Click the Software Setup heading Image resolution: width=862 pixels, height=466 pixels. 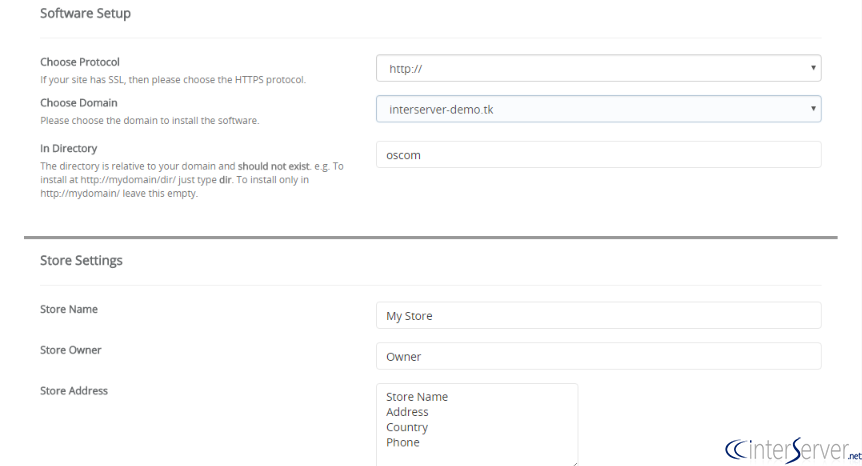(85, 13)
